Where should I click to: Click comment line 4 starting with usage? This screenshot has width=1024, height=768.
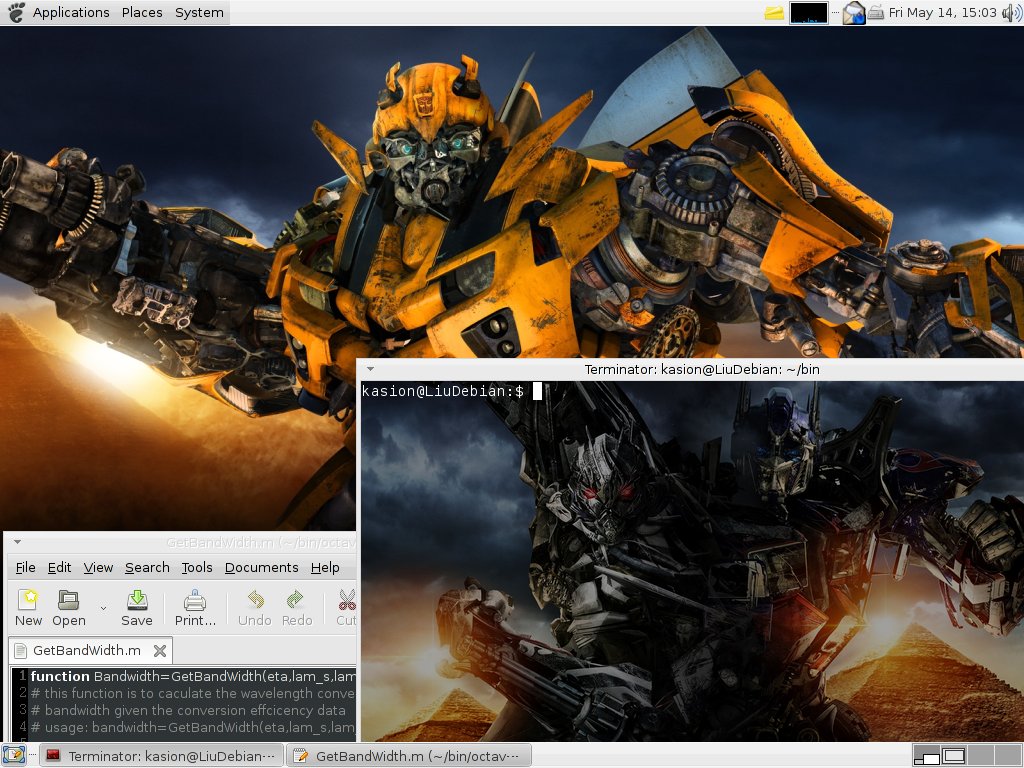pyautogui.click(x=193, y=728)
